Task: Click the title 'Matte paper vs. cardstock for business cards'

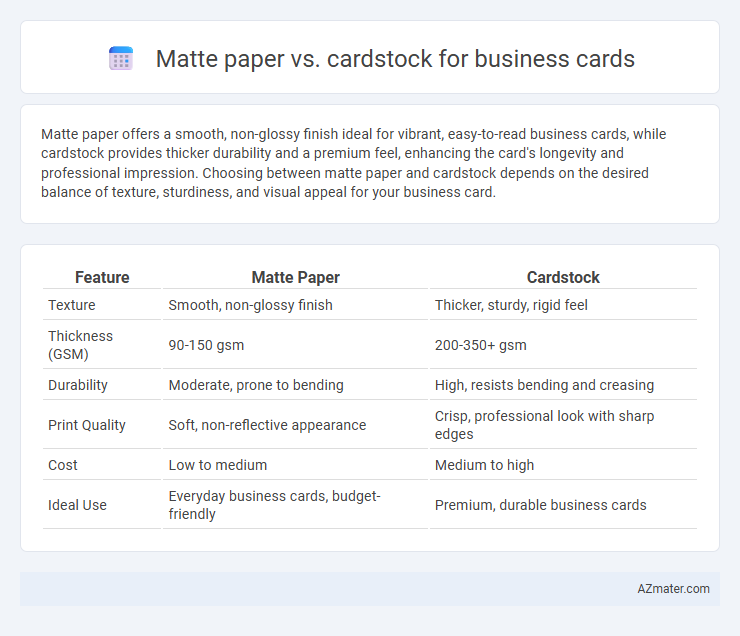Action: click(395, 59)
